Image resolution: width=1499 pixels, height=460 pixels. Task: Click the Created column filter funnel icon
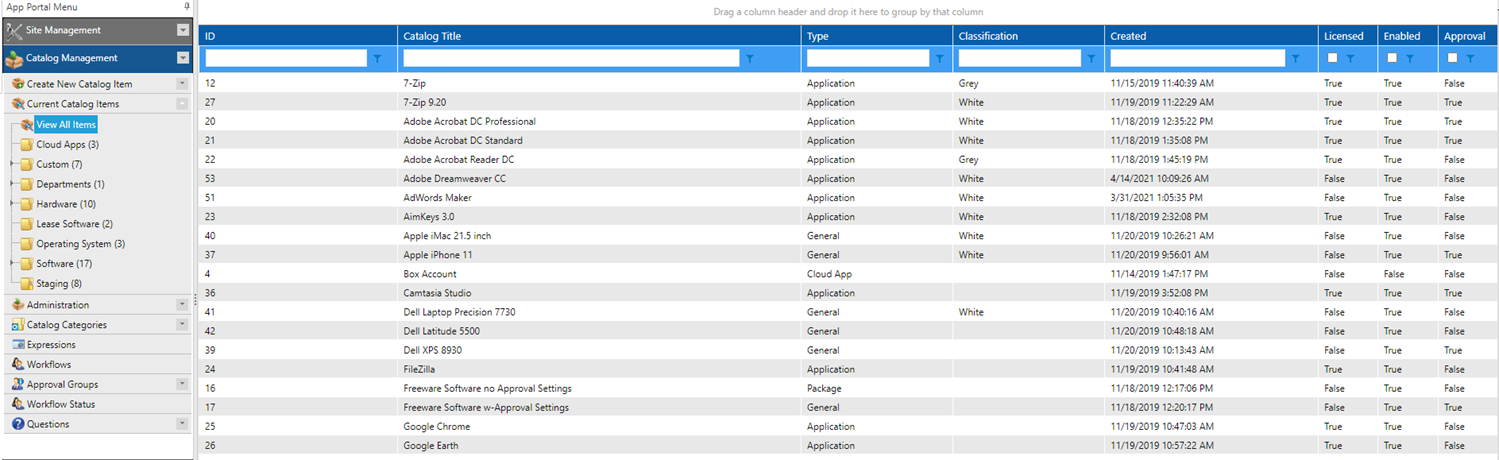point(1295,59)
